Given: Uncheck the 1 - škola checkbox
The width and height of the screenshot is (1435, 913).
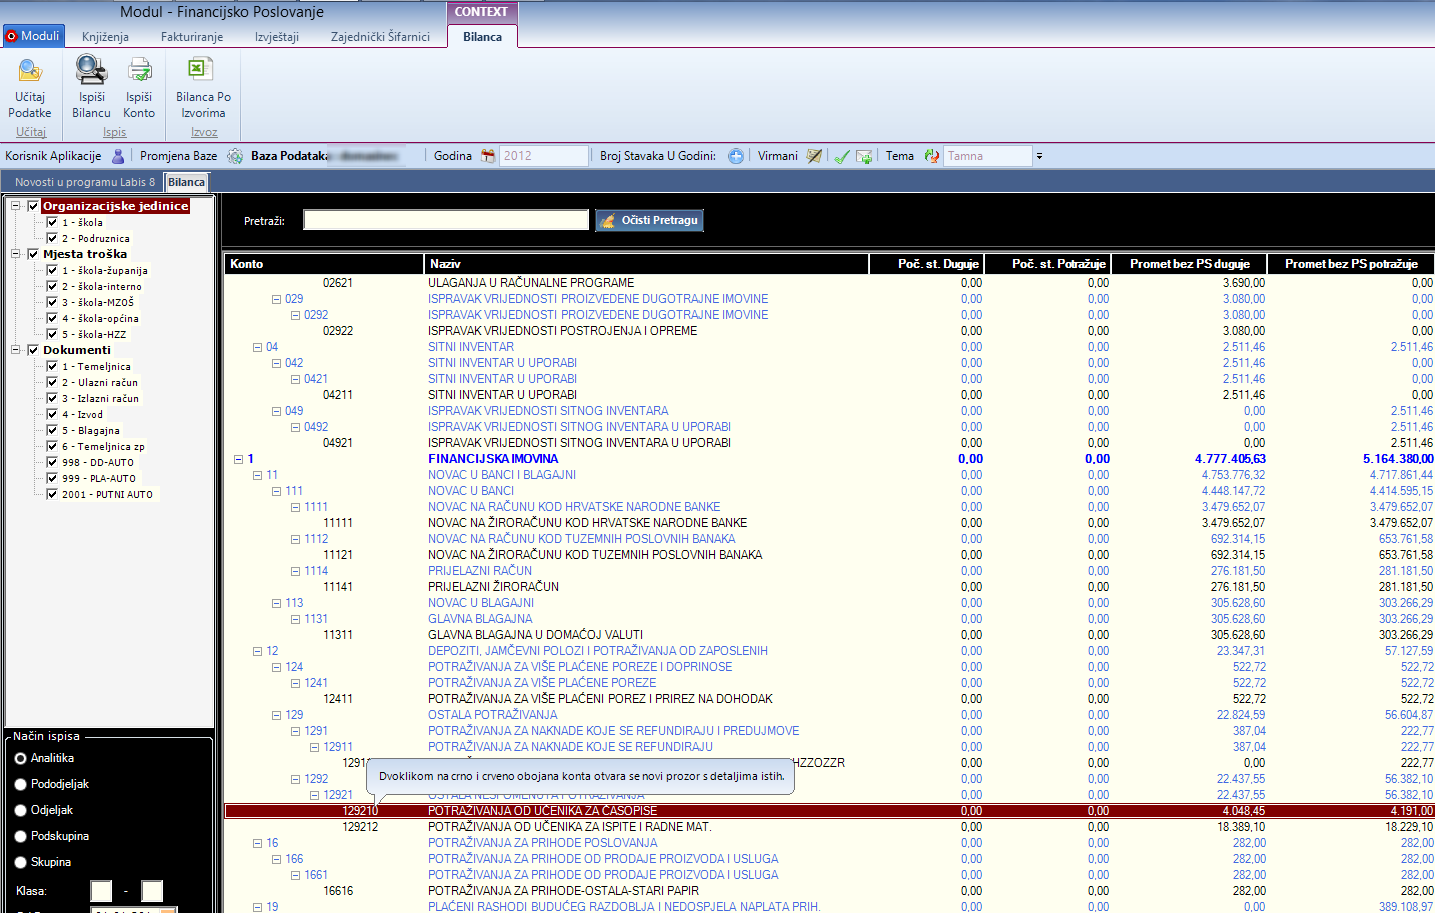Looking at the screenshot, I should pyautogui.click(x=52, y=222).
